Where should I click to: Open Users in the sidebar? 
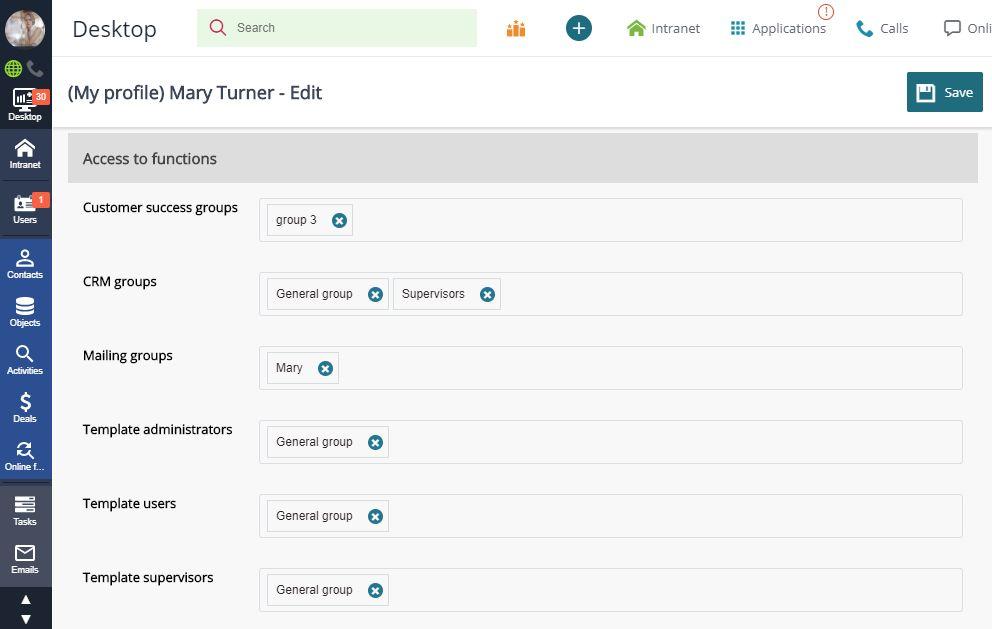tap(25, 209)
